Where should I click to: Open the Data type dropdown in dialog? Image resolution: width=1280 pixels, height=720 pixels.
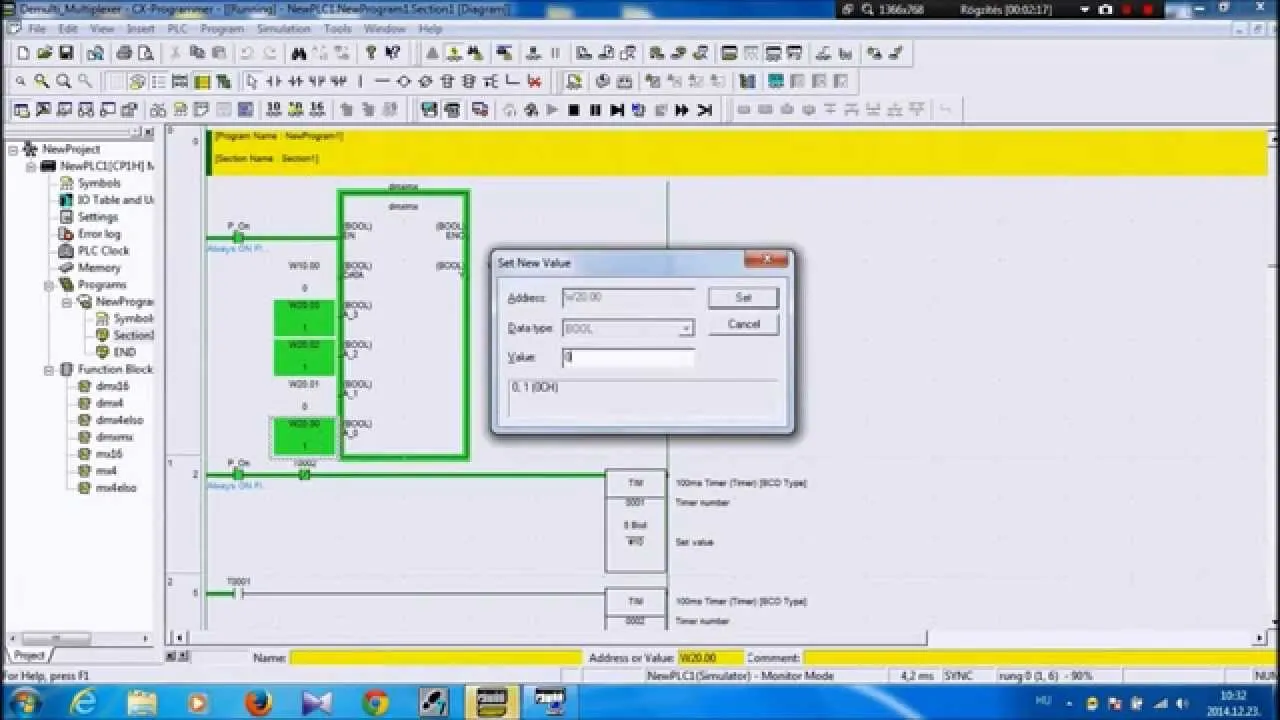(x=686, y=328)
